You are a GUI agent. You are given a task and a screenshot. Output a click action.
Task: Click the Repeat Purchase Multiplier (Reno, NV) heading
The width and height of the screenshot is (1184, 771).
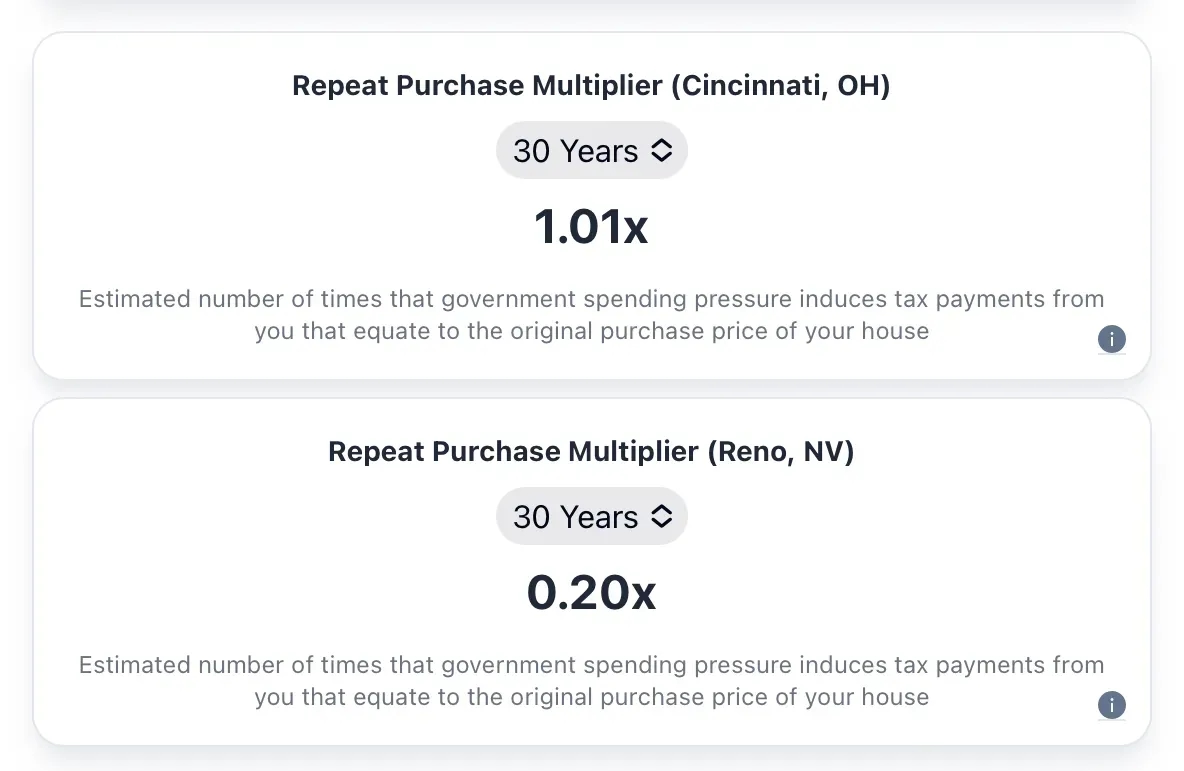pyautogui.click(x=591, y=451)
